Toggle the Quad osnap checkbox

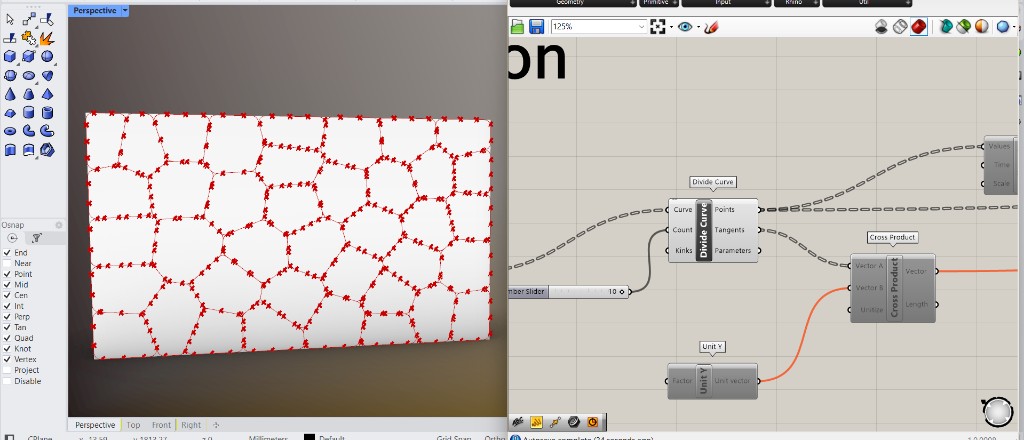[7, 338]
